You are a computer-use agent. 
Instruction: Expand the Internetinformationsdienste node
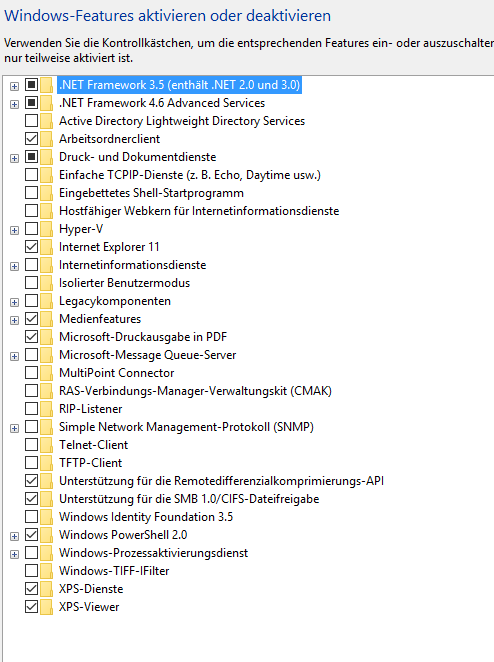tap(14, 266)
